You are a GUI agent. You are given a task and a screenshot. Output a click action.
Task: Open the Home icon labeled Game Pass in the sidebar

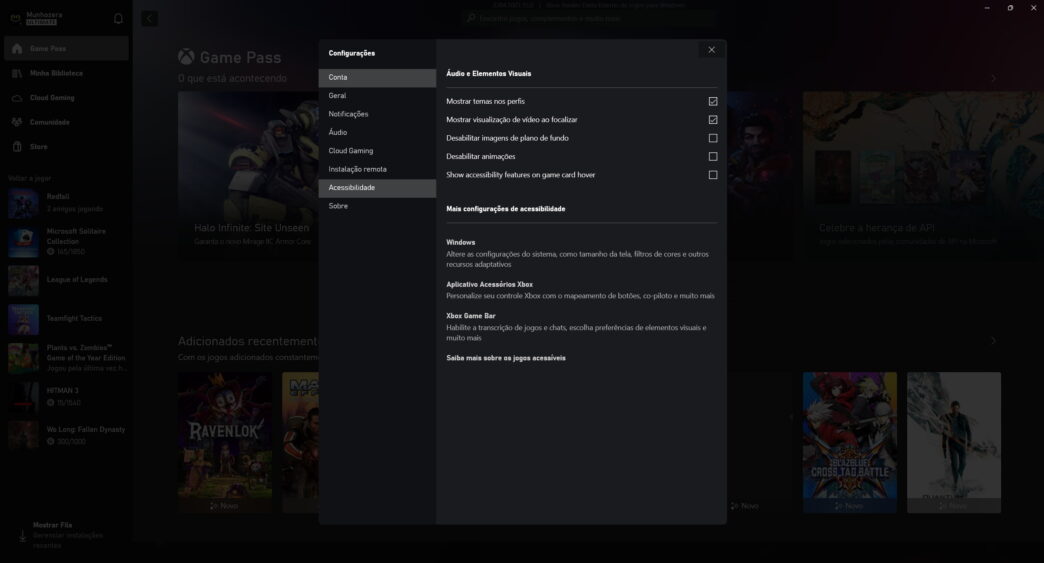[17, 49]
